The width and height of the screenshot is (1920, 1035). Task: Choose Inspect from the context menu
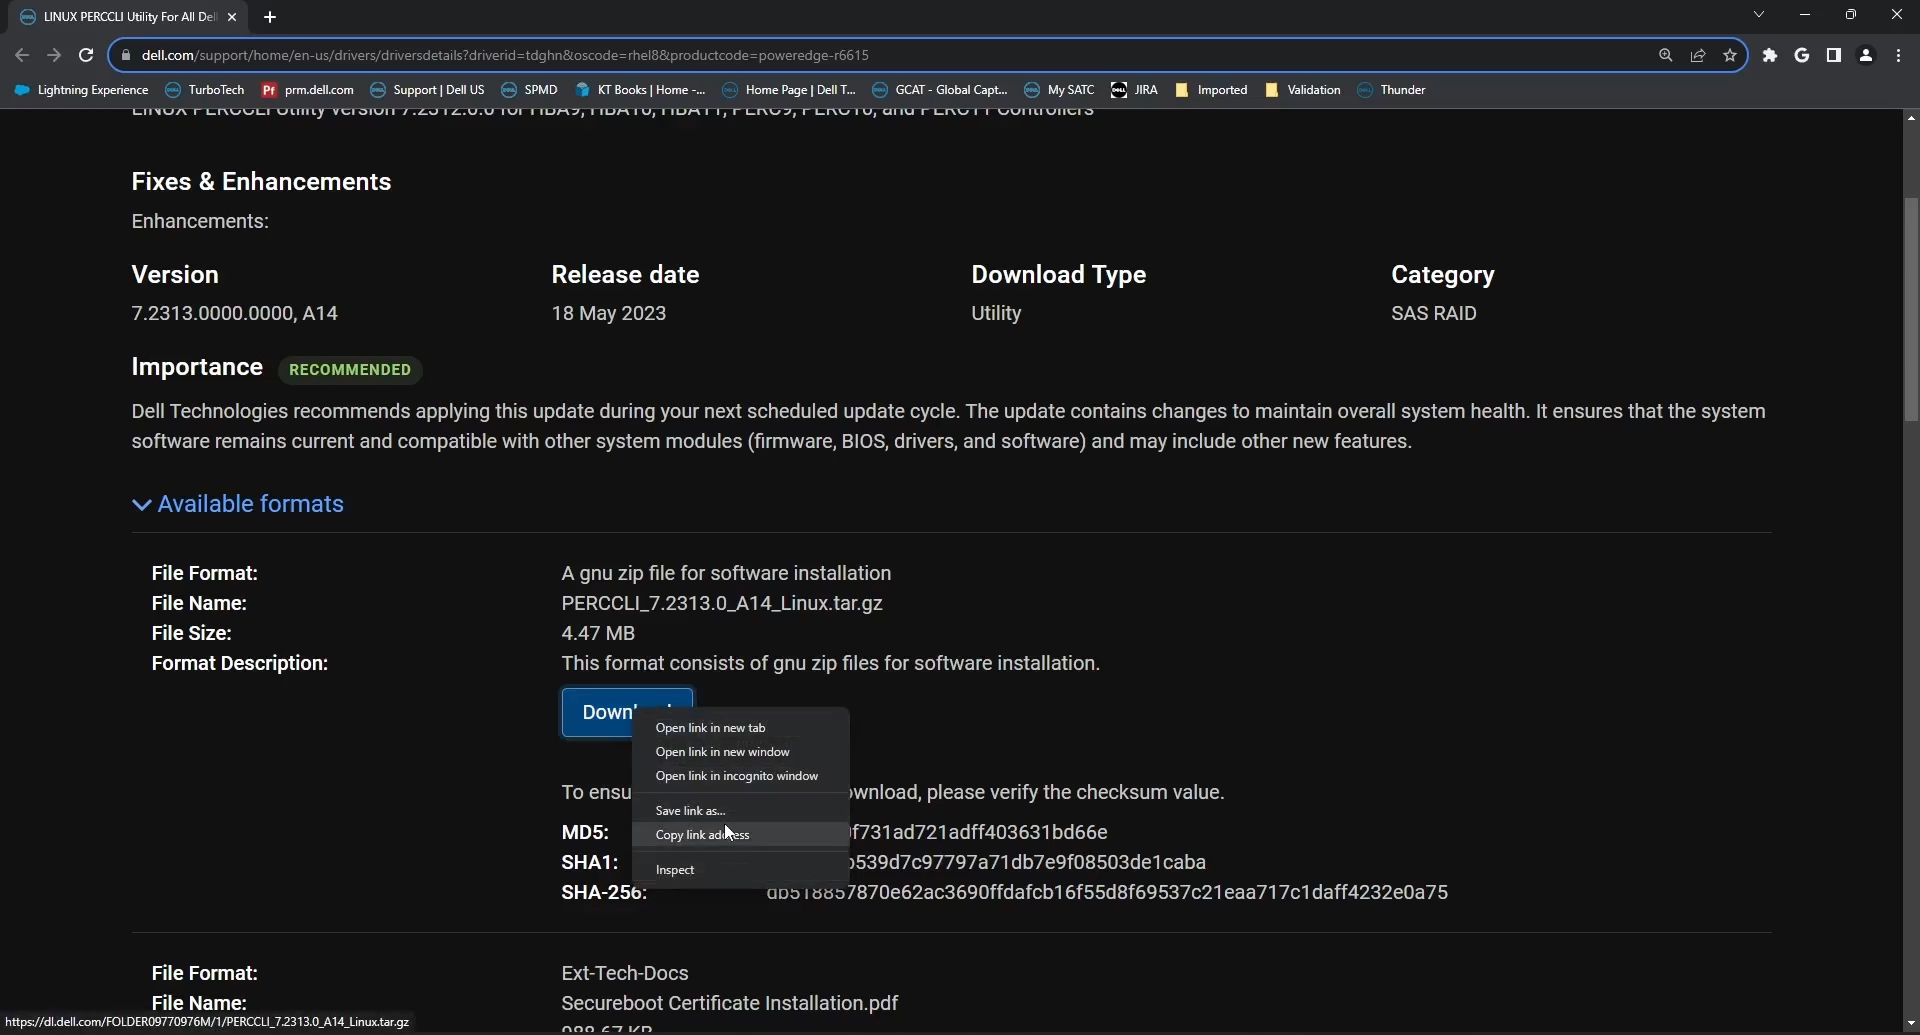coord(675,870)
